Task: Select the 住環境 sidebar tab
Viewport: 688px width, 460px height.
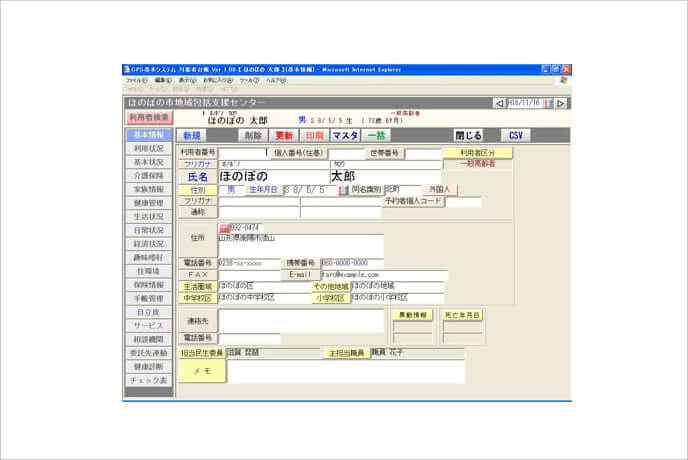Action: [149, 271]
